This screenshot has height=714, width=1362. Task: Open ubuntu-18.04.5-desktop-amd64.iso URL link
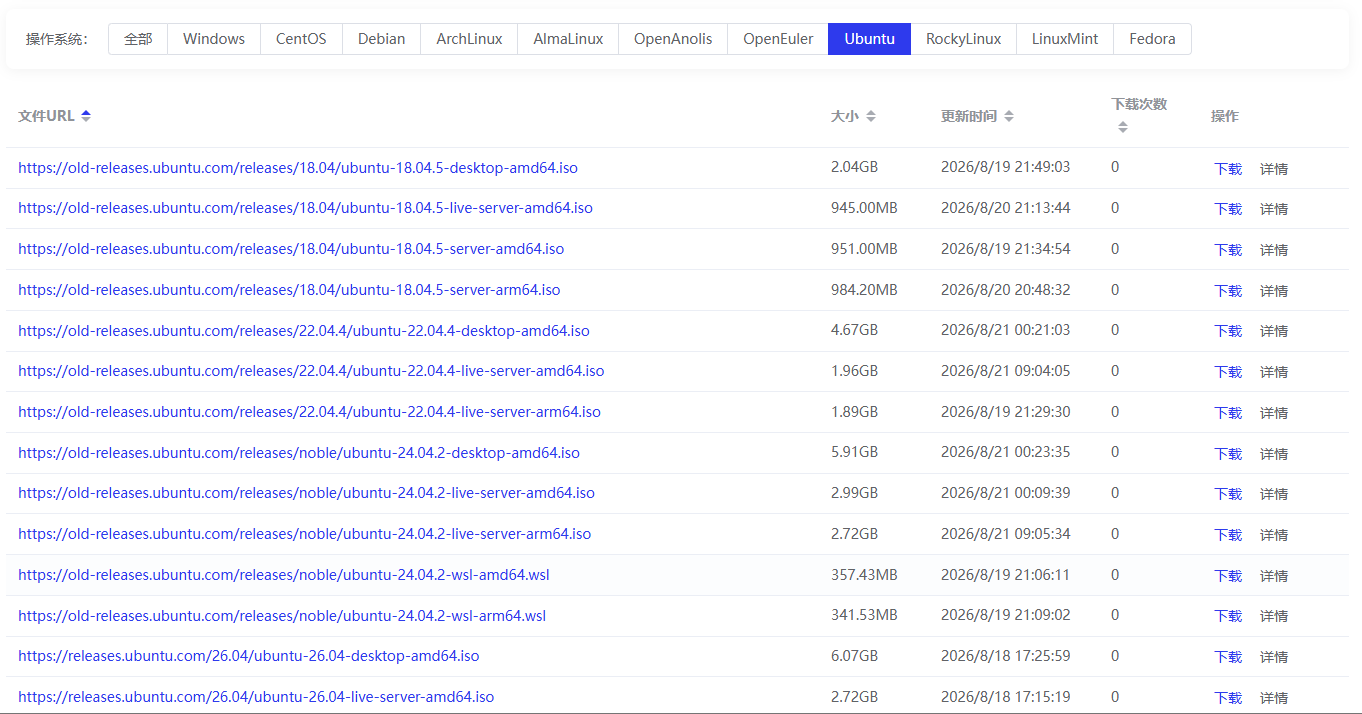pyautogui.click(x=298, y=168)
